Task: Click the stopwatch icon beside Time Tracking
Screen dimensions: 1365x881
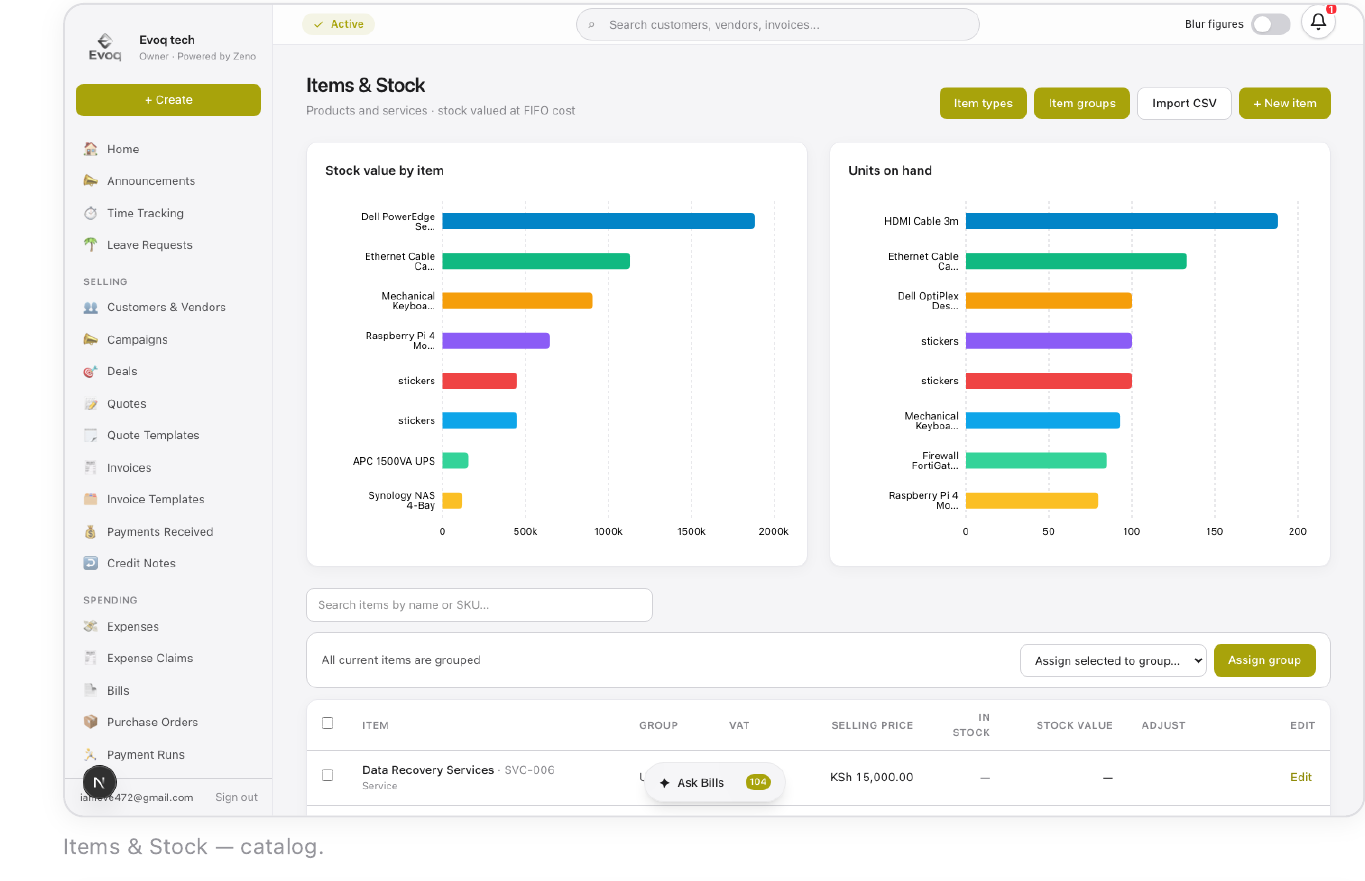Action: 91,213
